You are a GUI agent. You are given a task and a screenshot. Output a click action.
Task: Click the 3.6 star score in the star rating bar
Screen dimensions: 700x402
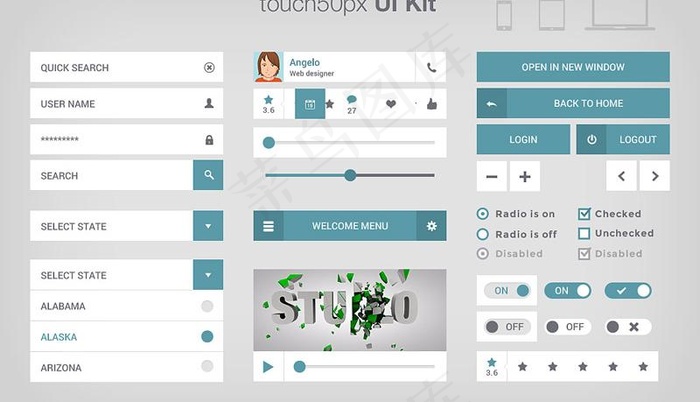[492, 367]
